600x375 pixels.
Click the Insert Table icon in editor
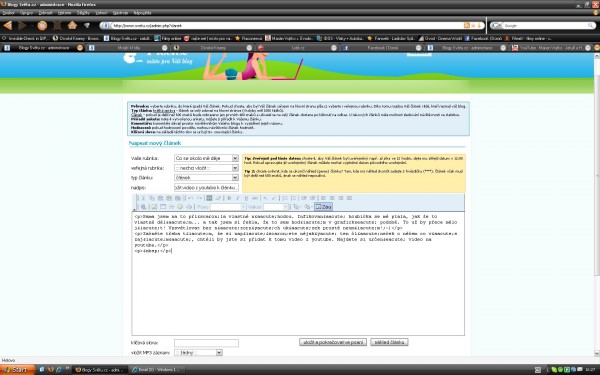coord(163,207)
